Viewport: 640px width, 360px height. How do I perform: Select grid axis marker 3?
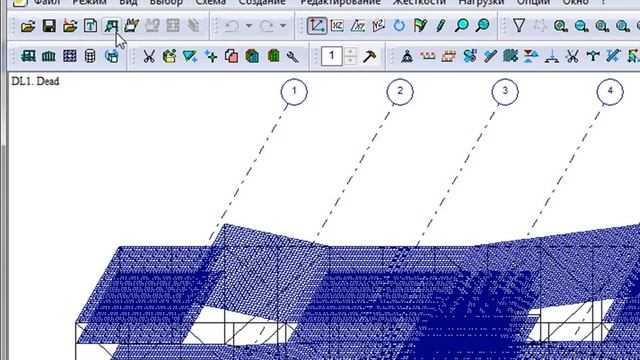point(505,91)
